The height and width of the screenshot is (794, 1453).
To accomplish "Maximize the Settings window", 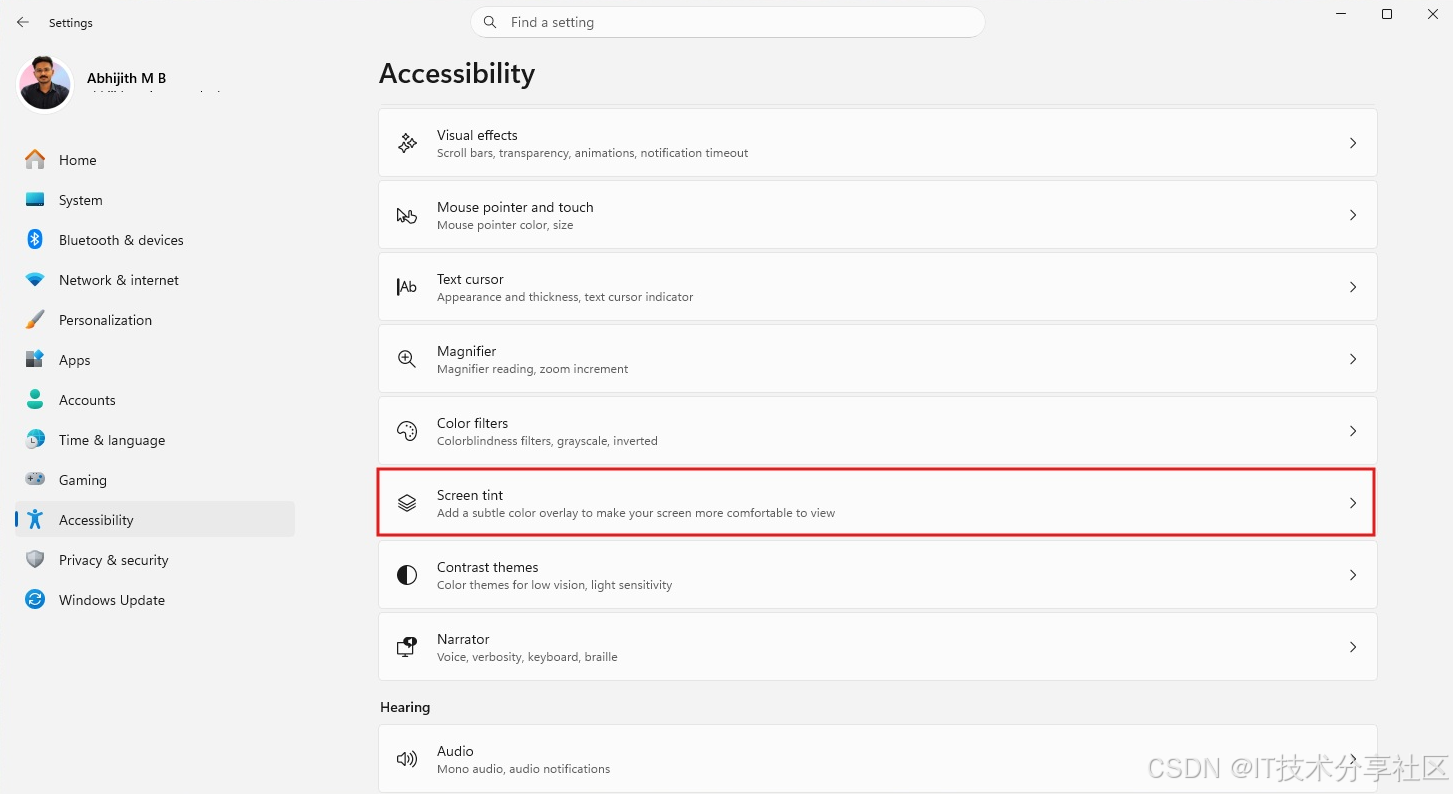I will 1387,14.
